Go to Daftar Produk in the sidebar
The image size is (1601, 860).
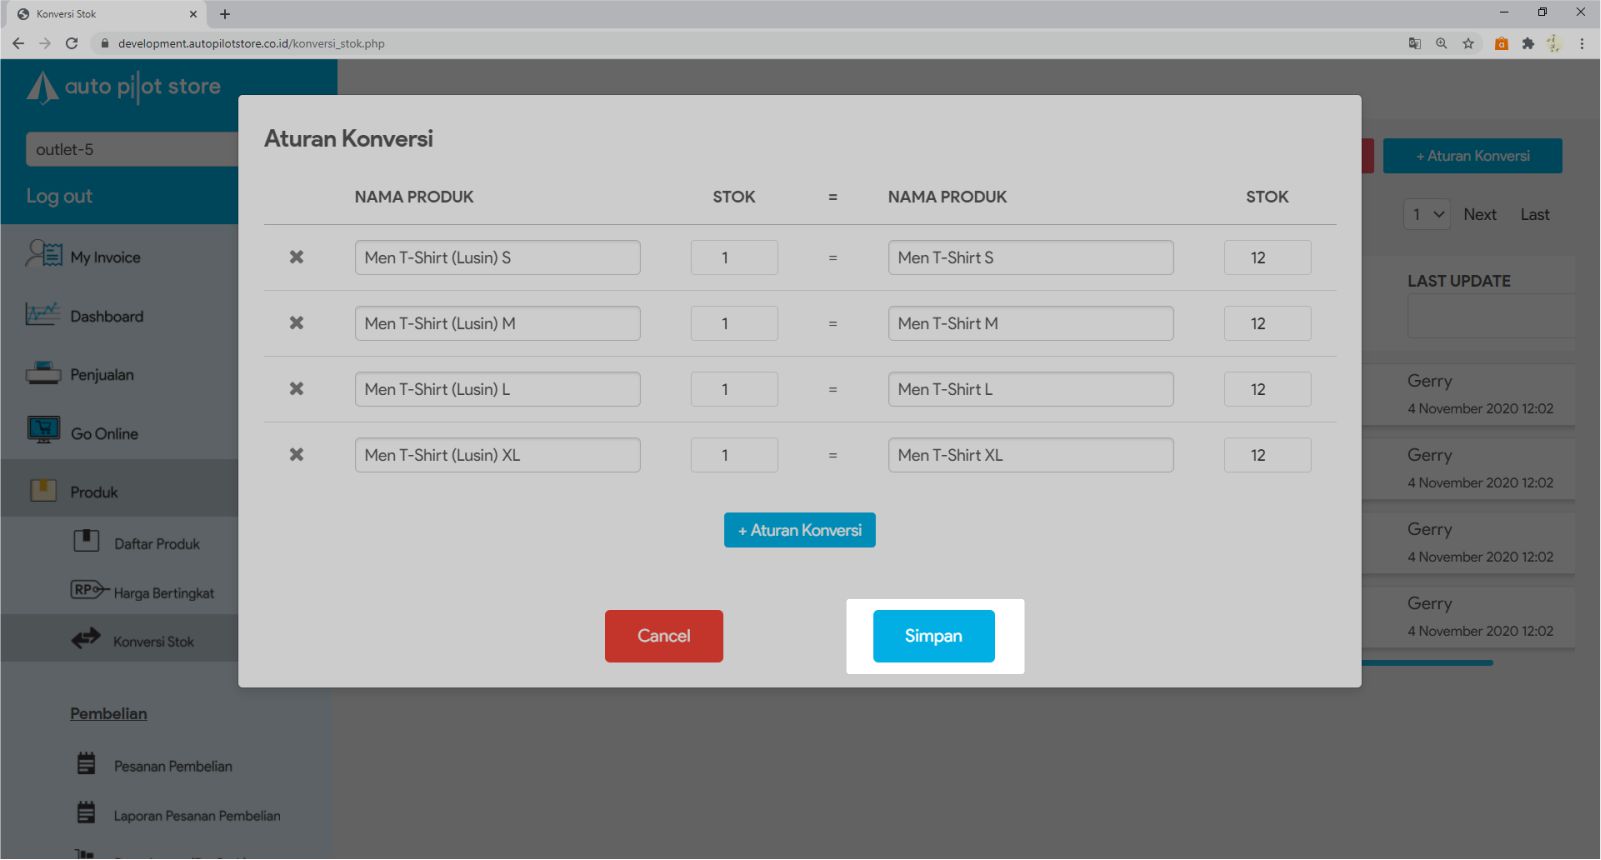156,544
